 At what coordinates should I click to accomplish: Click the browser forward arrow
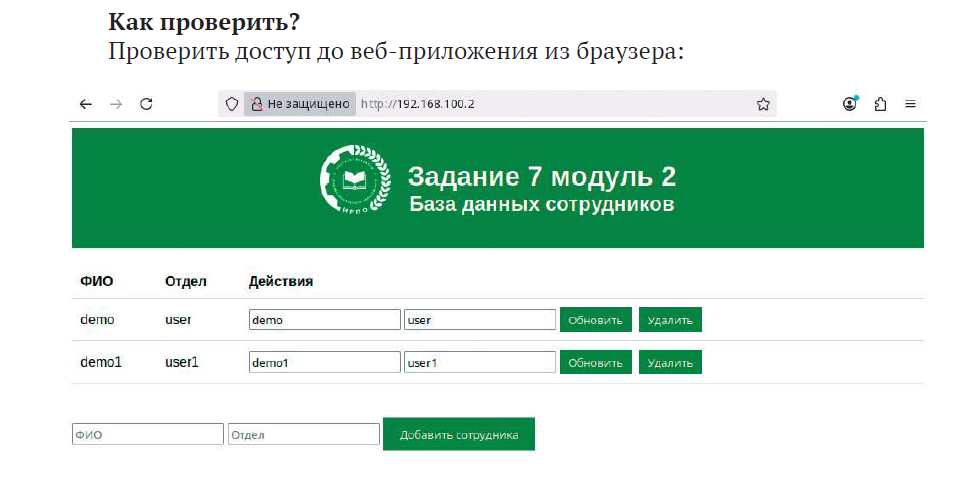[x=116, y=104]
